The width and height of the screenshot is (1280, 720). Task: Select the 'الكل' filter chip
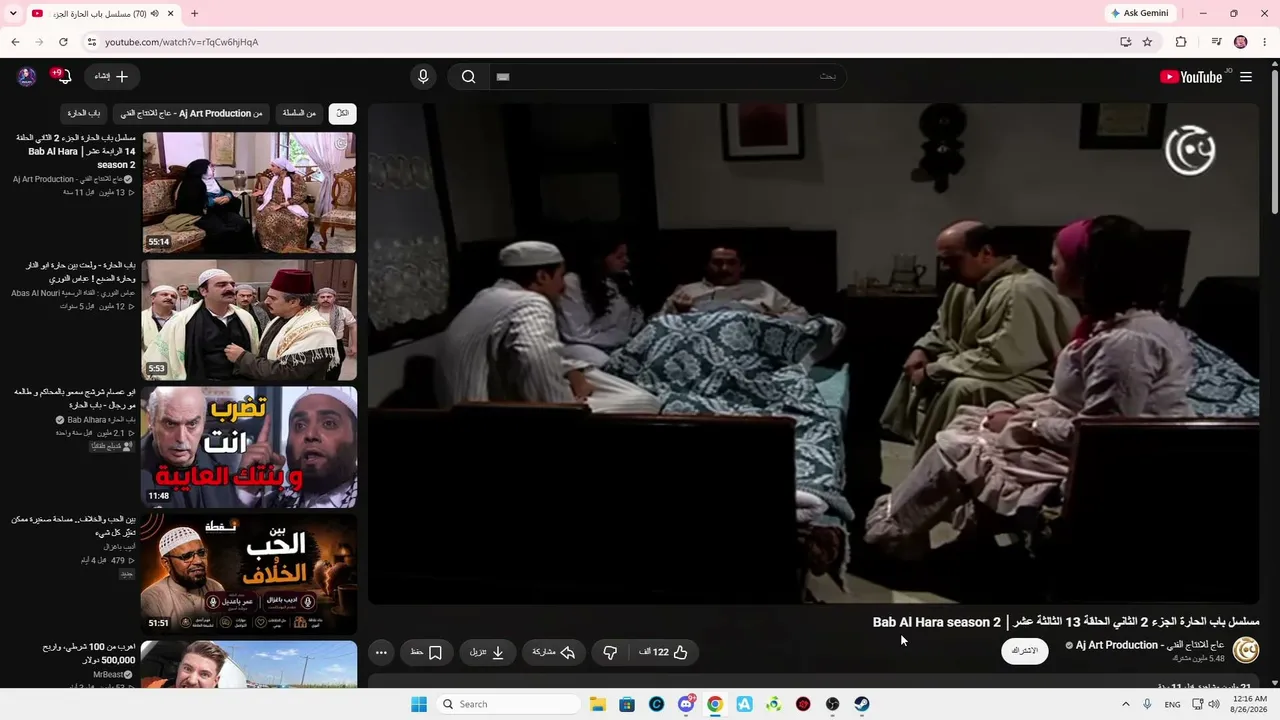[342, 113]
